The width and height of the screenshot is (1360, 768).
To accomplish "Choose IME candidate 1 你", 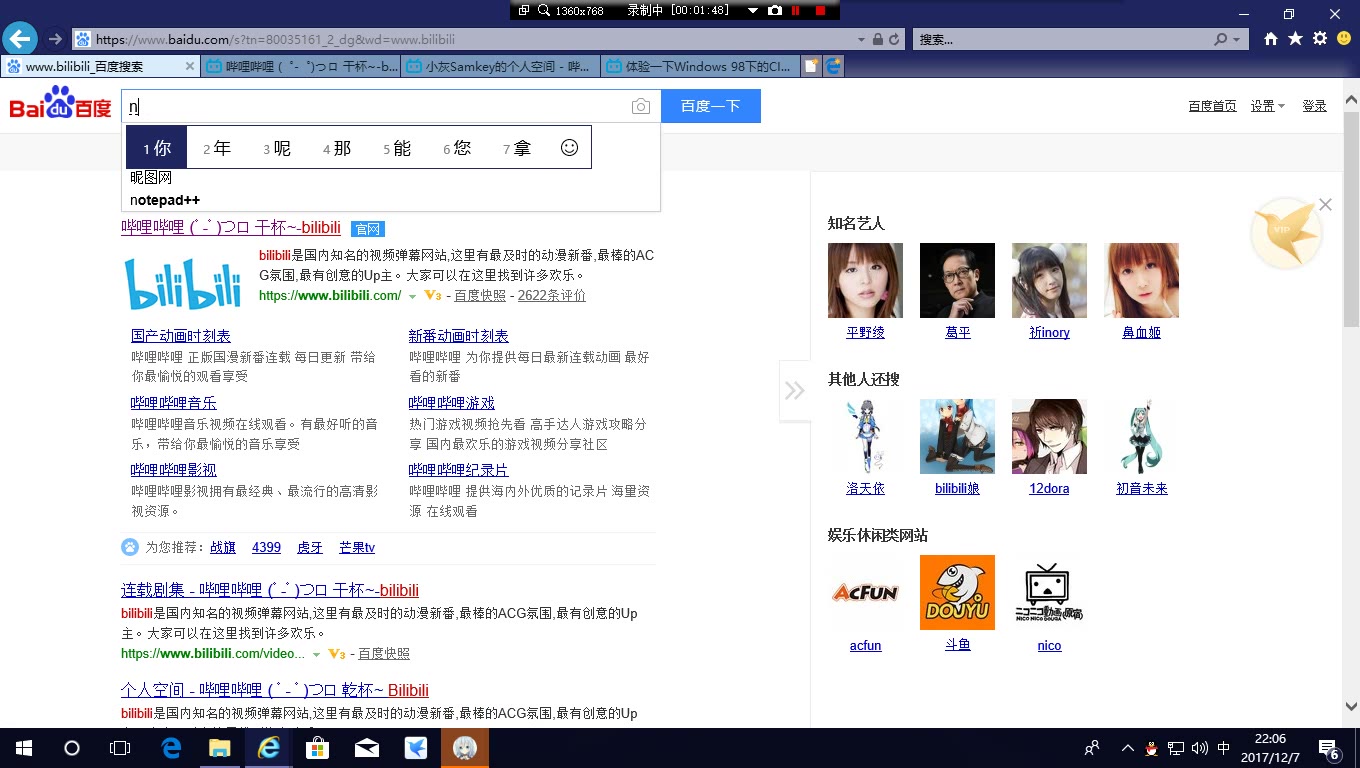I will pos(157,148).
